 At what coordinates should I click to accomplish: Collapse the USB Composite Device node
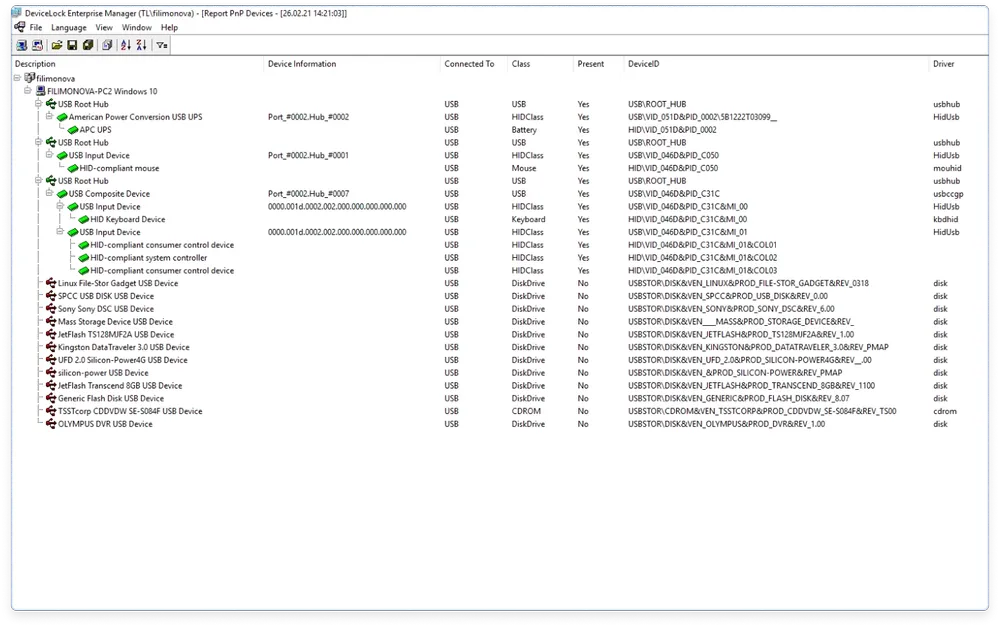[49, 193]
